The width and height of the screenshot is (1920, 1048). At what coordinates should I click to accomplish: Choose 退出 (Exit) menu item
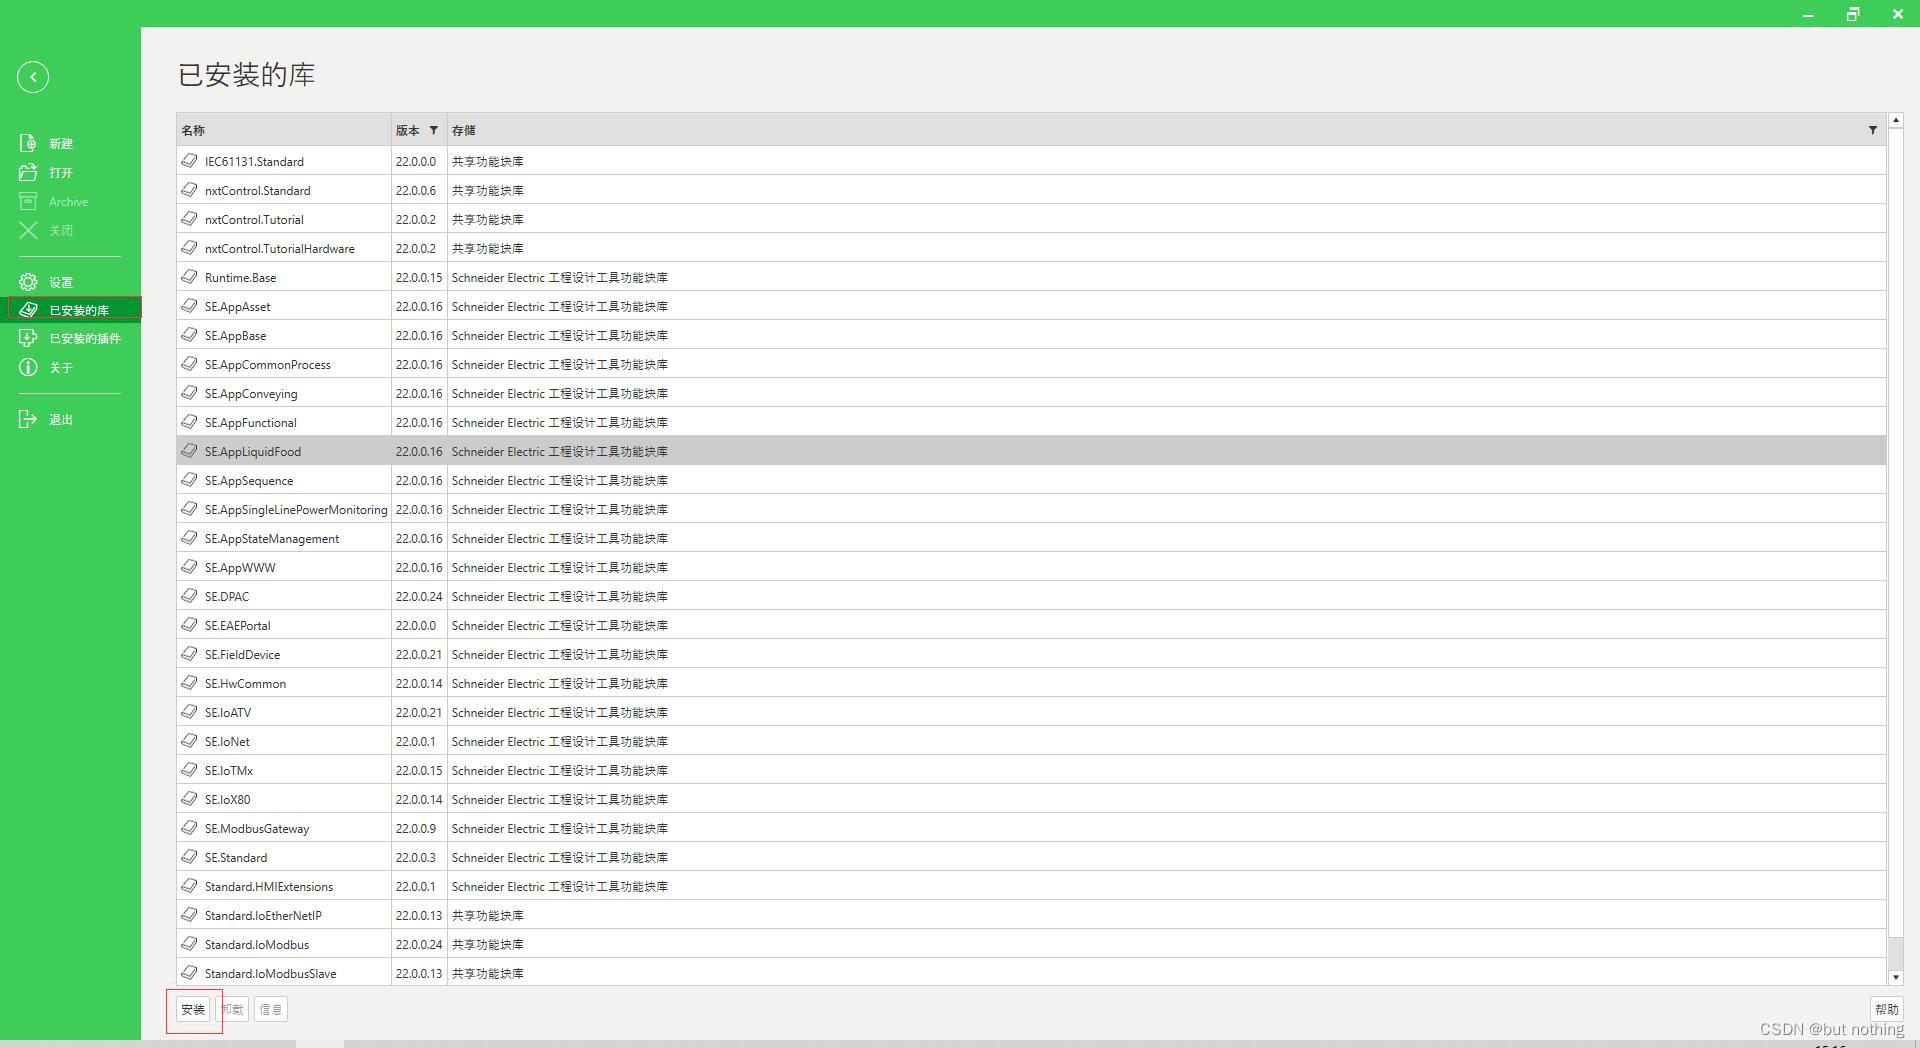tap(61, 420)
